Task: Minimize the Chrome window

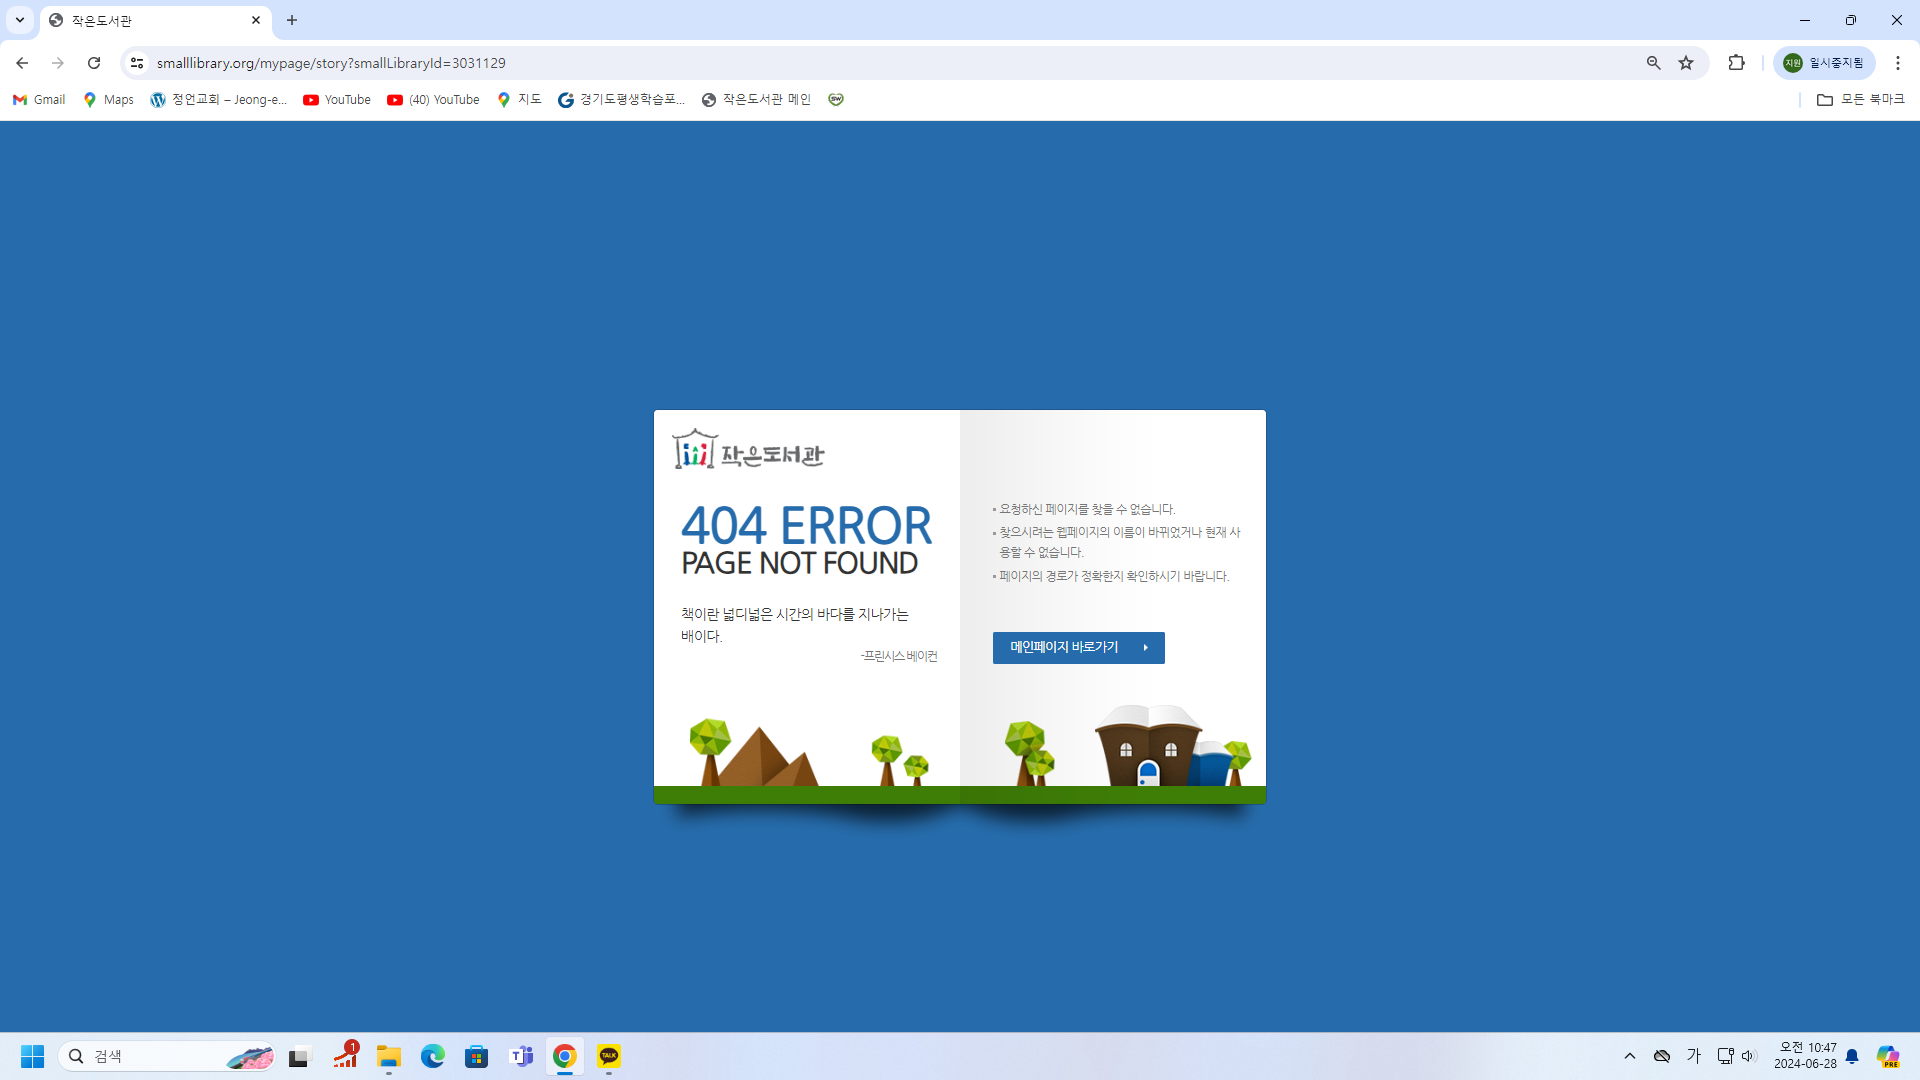Action: 1805,20
